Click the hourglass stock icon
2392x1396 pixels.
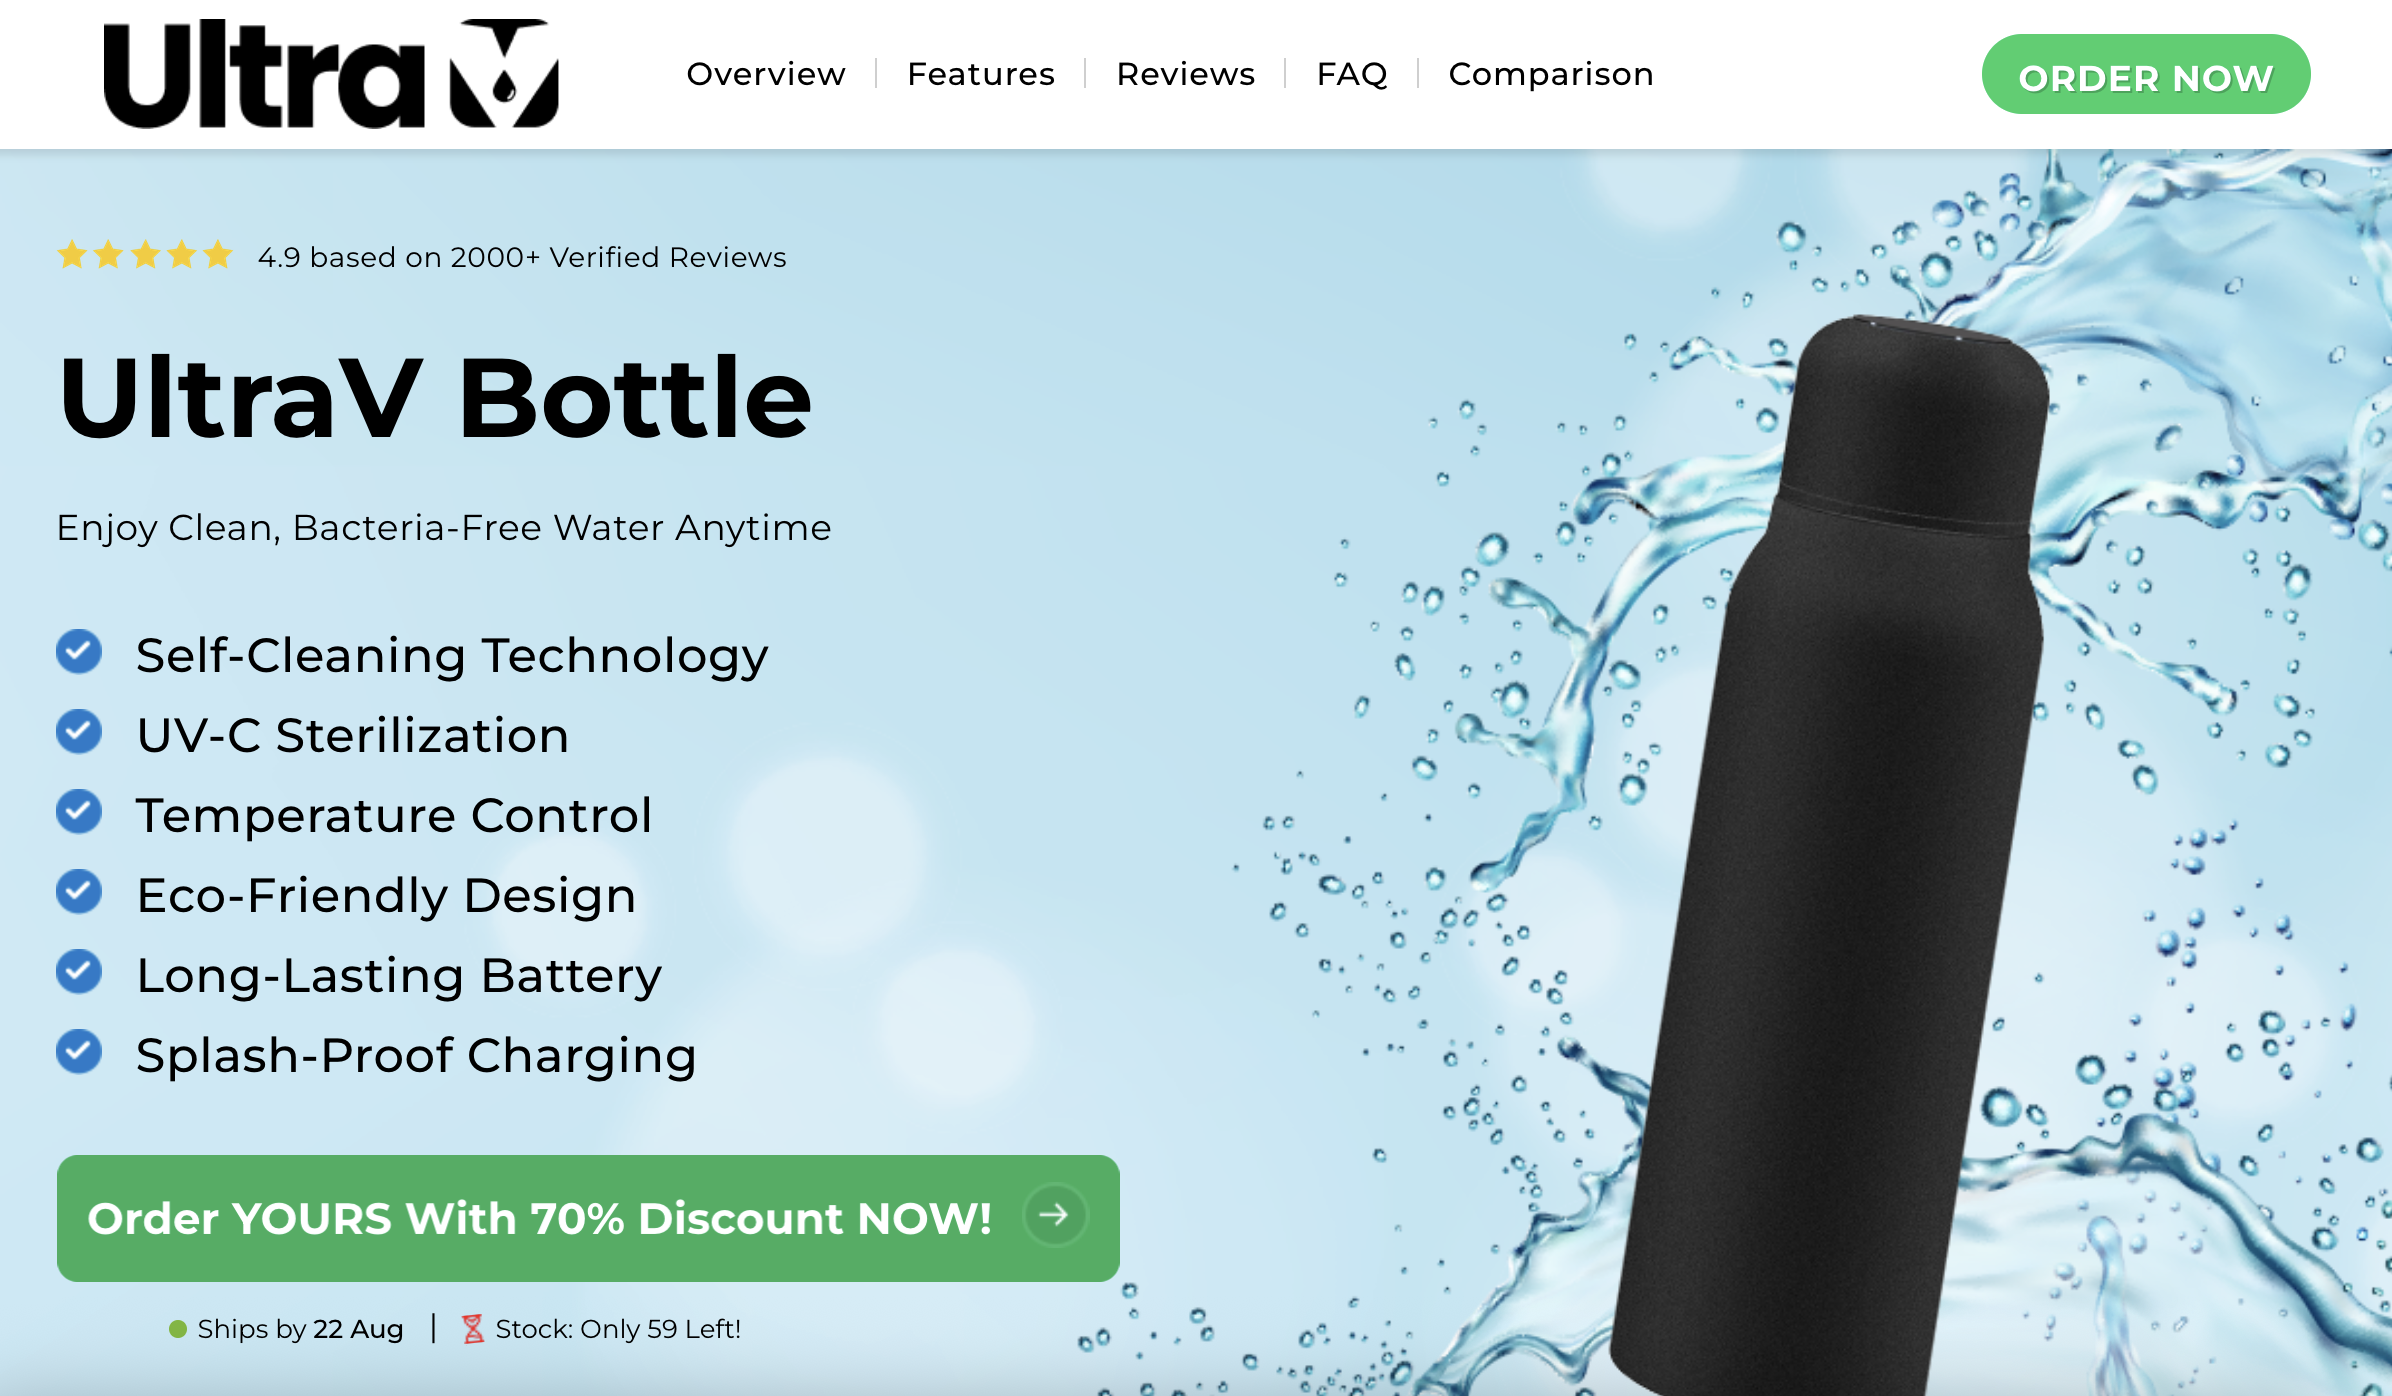coord(473,1329)
